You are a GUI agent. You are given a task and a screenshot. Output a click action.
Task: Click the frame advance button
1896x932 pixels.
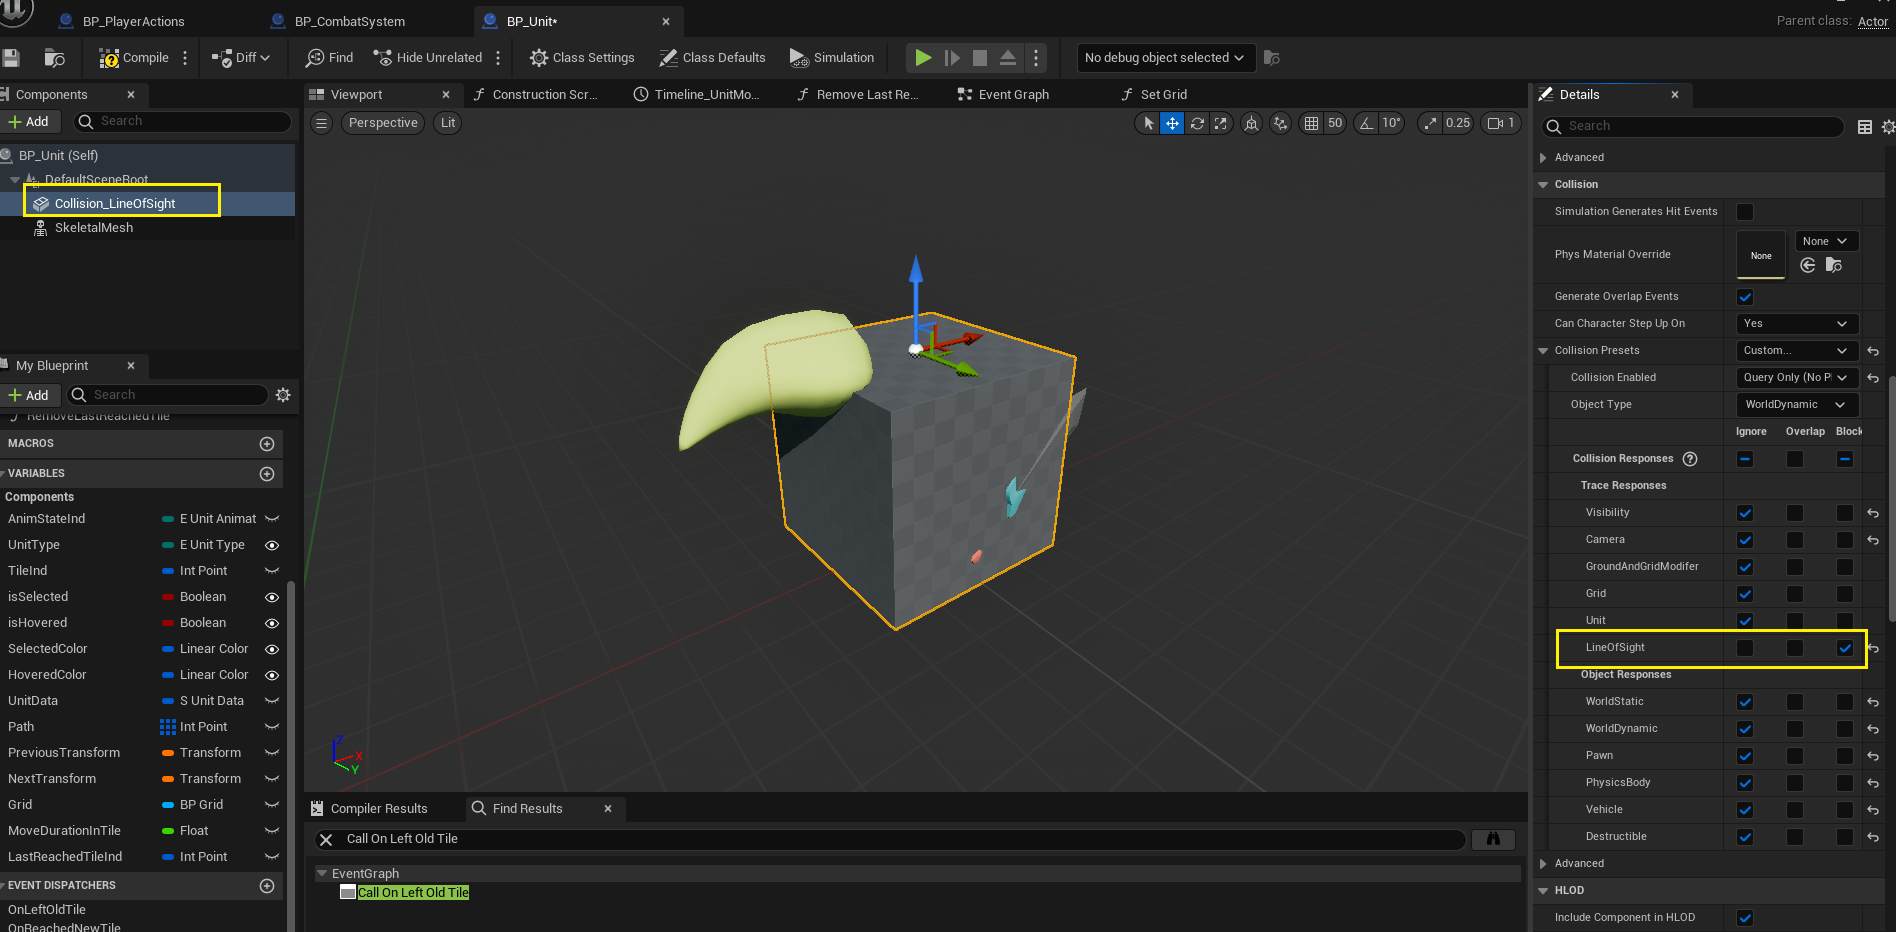click(x=952, y=58)
